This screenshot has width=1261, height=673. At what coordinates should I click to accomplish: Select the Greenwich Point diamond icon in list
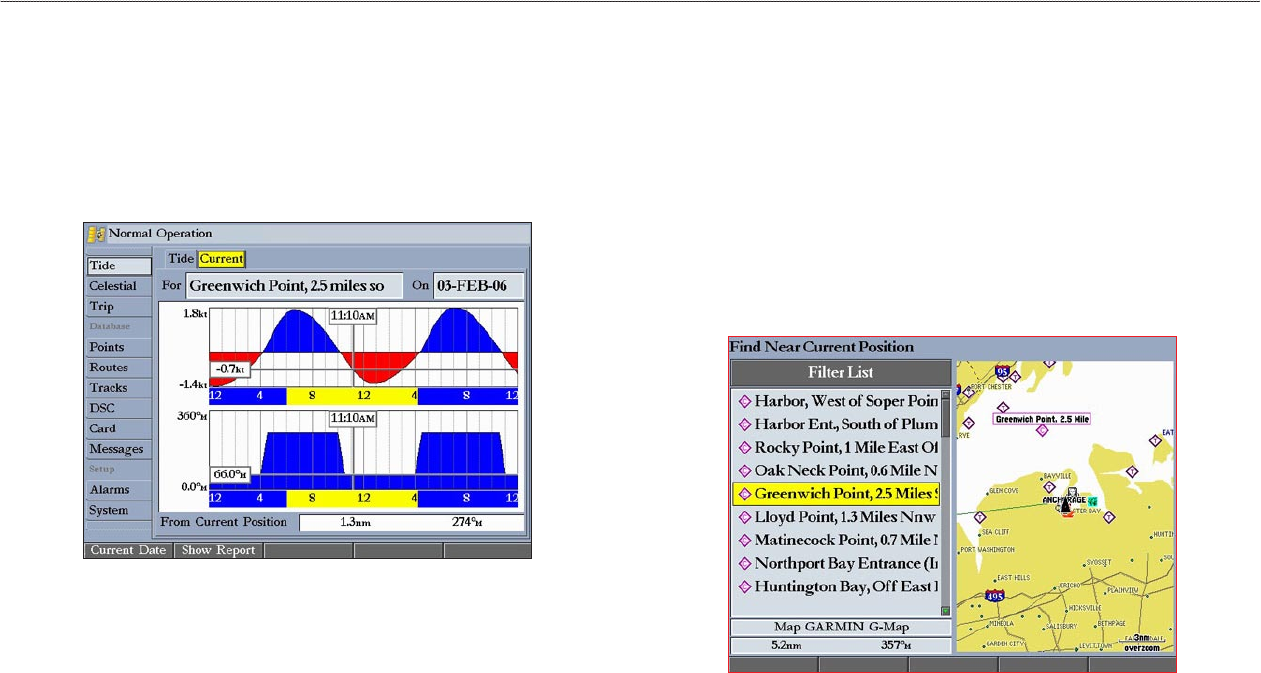744,494
